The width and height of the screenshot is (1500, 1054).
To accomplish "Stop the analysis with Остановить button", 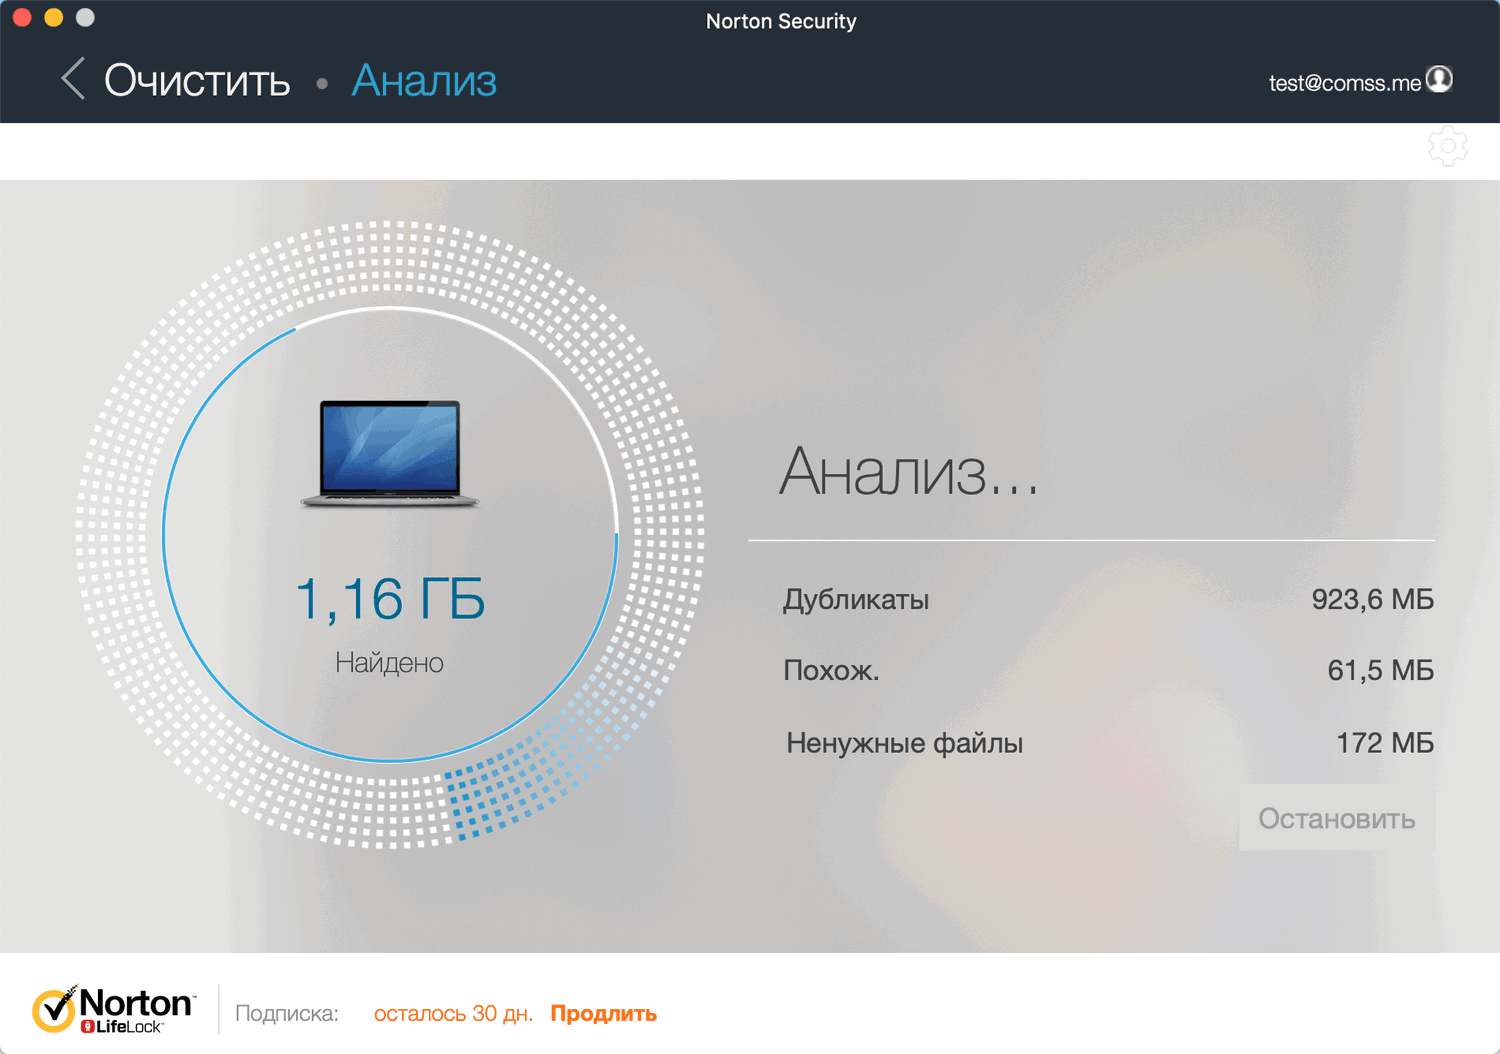I will click(1337, 818).
